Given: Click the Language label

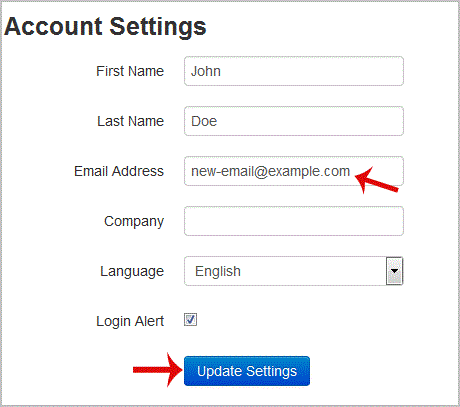Looking at the screenshot, I should click(x=132, y=272).
